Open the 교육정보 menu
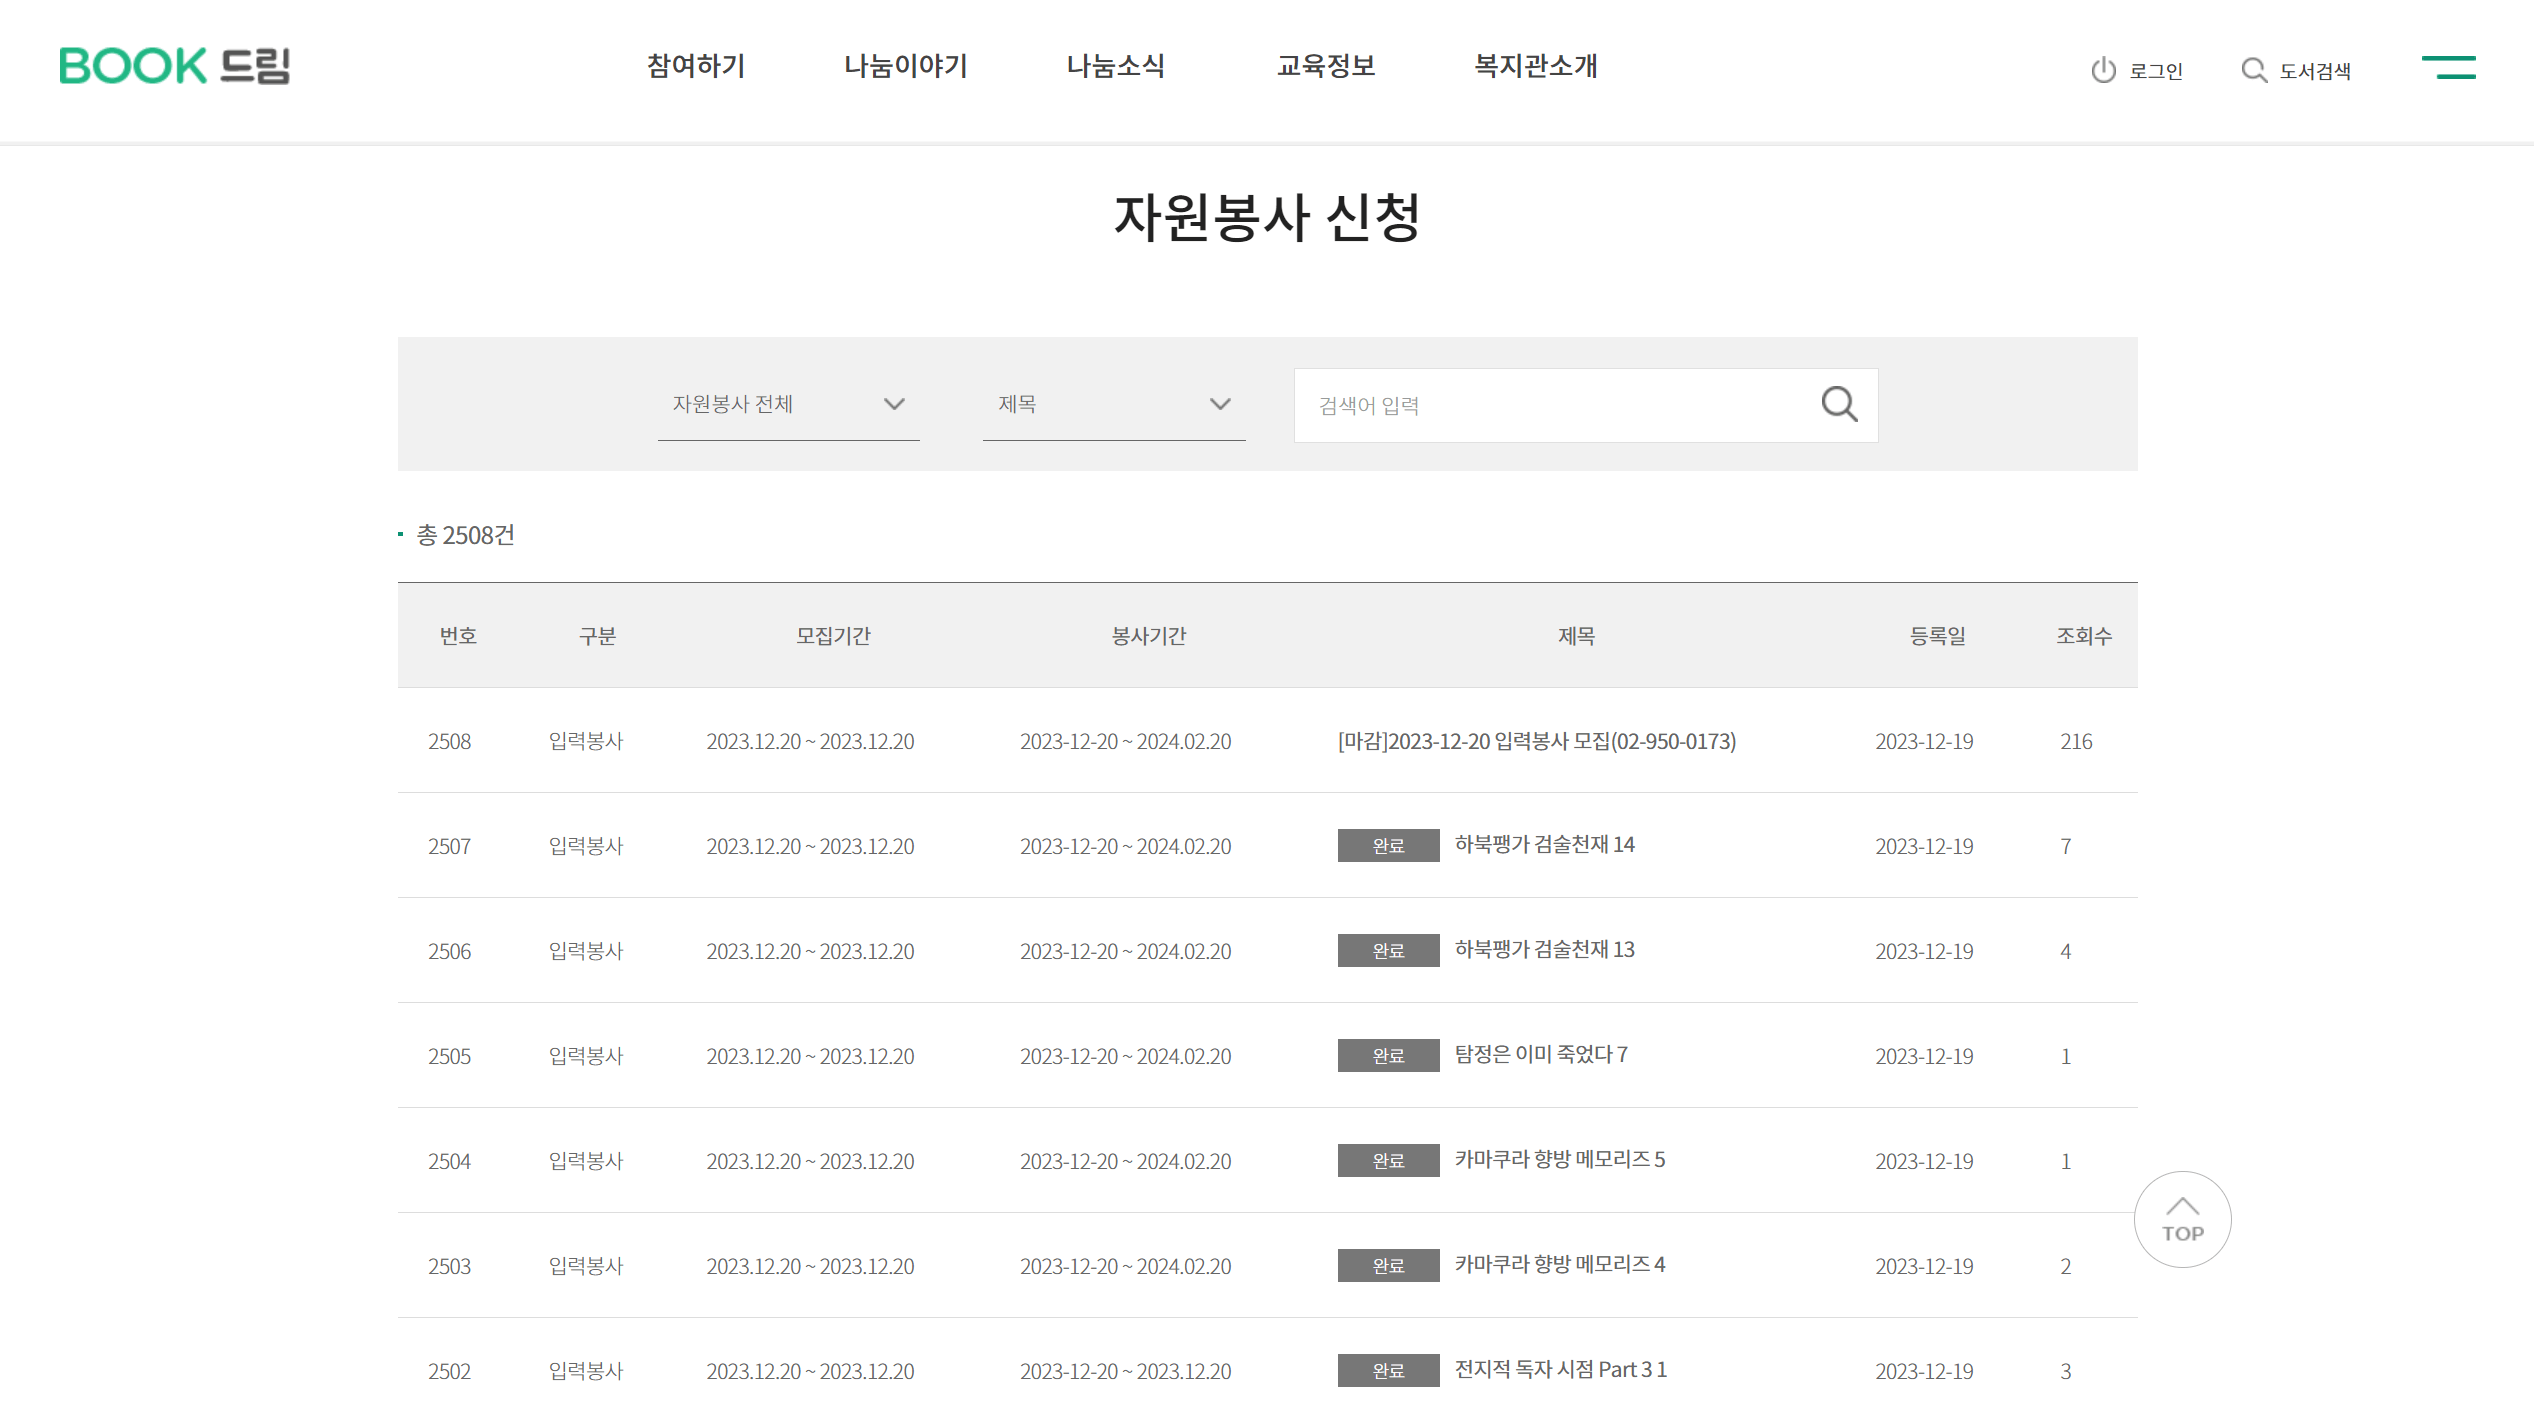Image resolution: width=2534 pixels, height=1406 pixels. 1326,66
